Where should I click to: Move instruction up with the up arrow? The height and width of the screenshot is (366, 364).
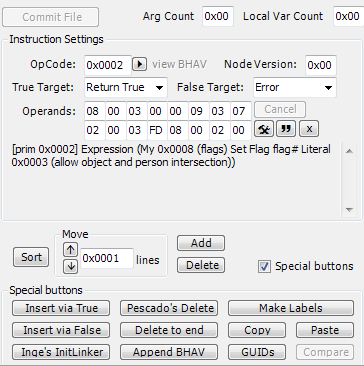point(70,250)
